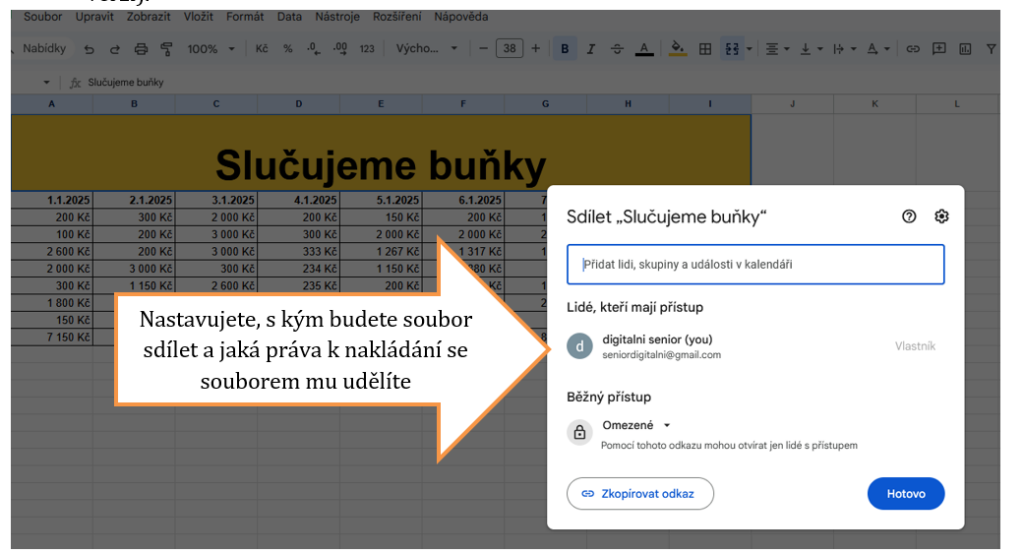The height and width of the screenshot is (554, 1024).
Task: Open the fill color paint bucket
Action: (677, 49)
